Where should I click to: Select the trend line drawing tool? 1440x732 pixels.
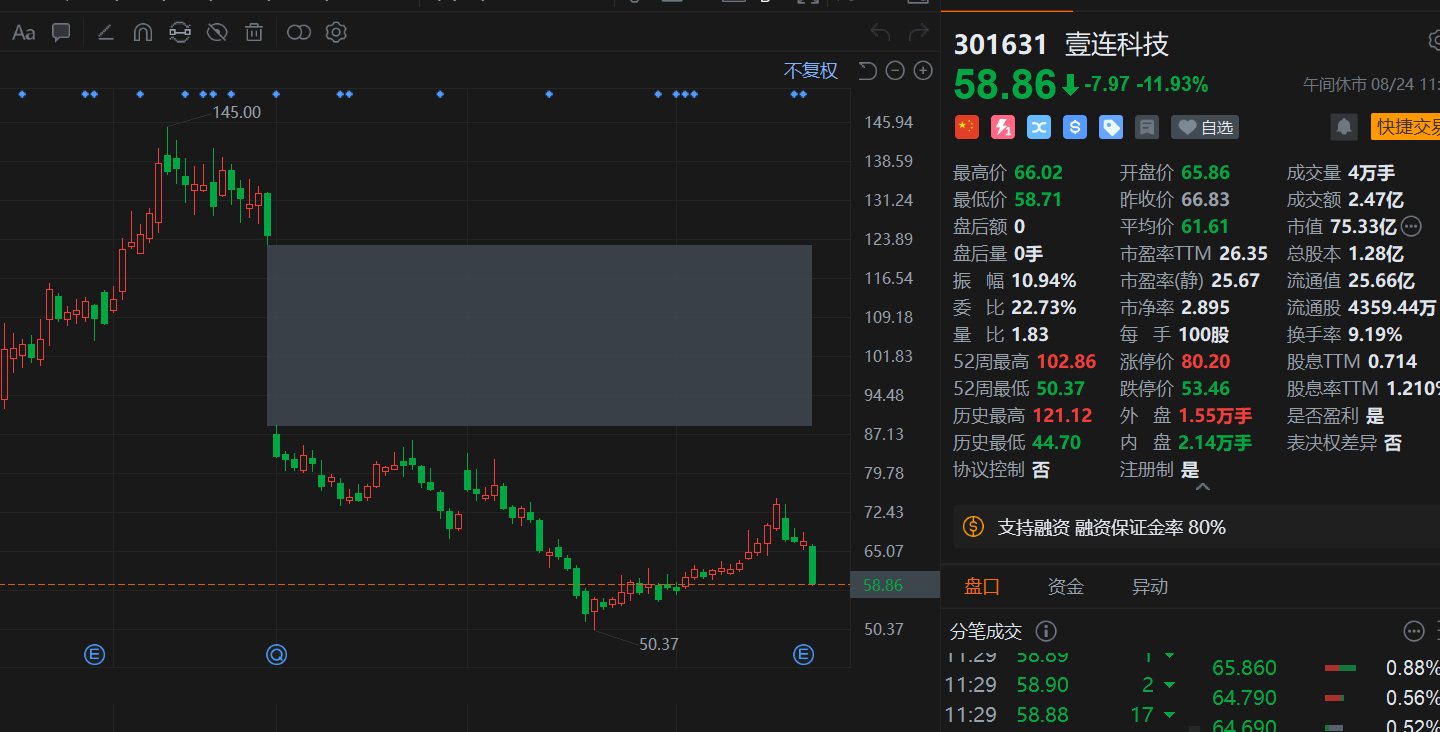tap(105, 33)
